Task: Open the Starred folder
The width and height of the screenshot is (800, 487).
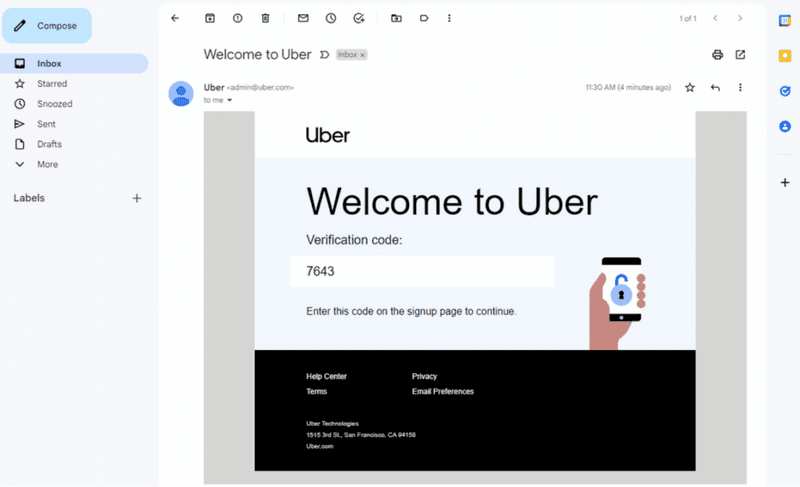Action: point(53,84)
